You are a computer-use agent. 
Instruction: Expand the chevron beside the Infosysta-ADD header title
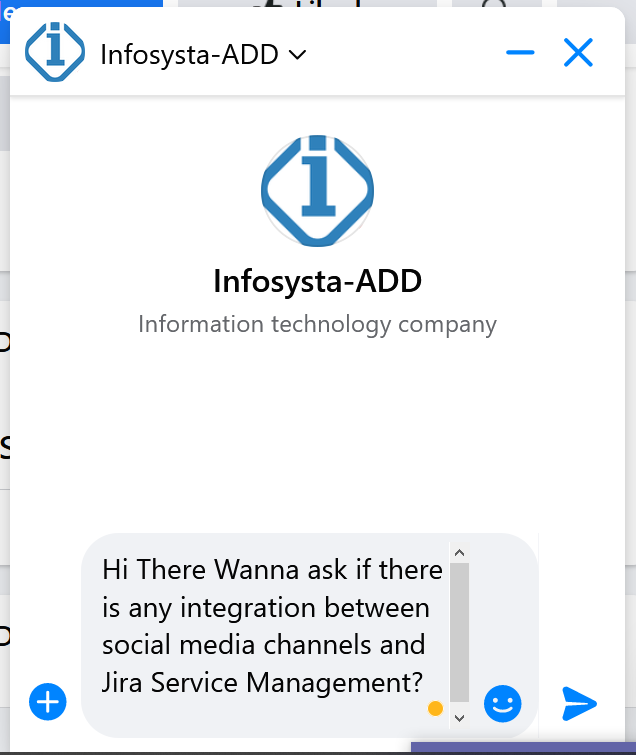[x=297, y=54]
